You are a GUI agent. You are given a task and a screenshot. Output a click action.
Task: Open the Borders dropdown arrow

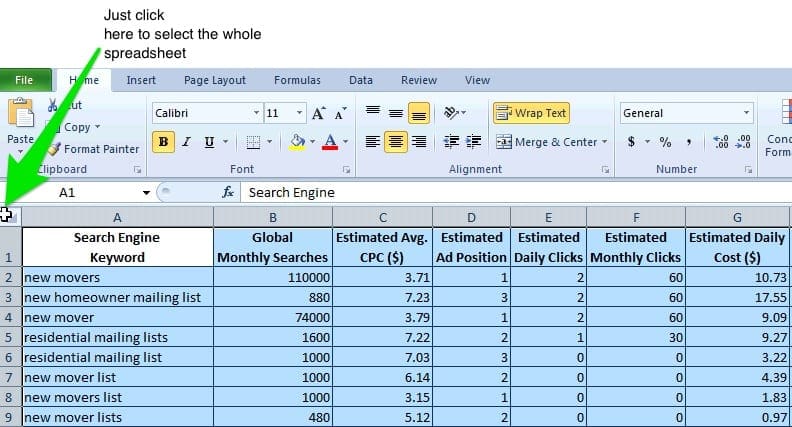[x=269, y=142]
